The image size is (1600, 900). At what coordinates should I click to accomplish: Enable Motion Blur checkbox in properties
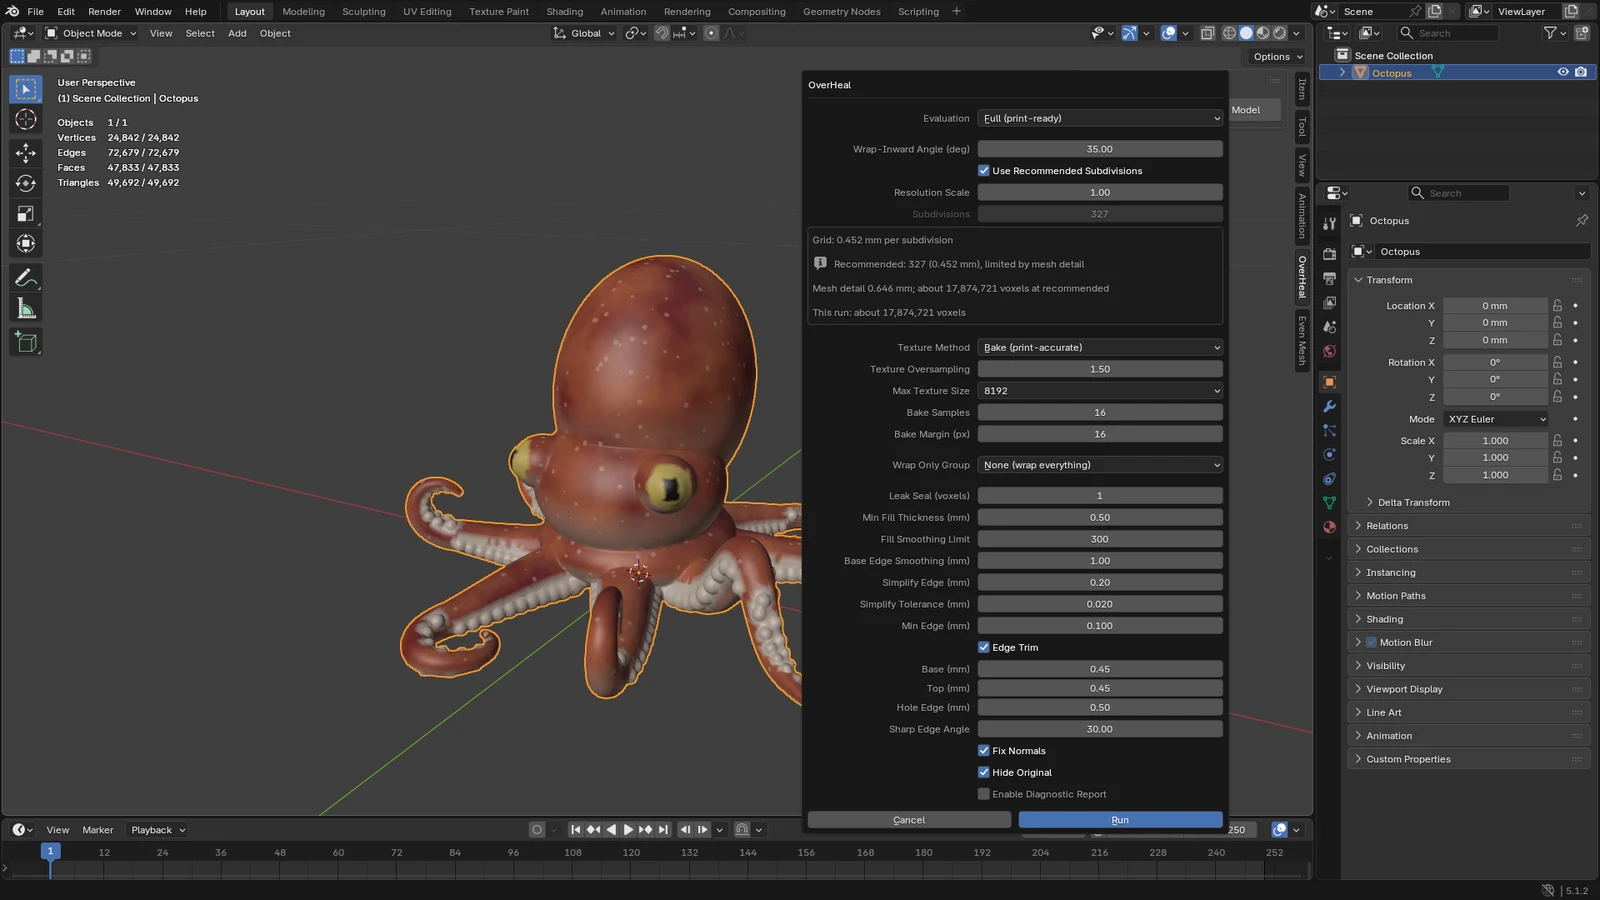[x=1371, y=642]
